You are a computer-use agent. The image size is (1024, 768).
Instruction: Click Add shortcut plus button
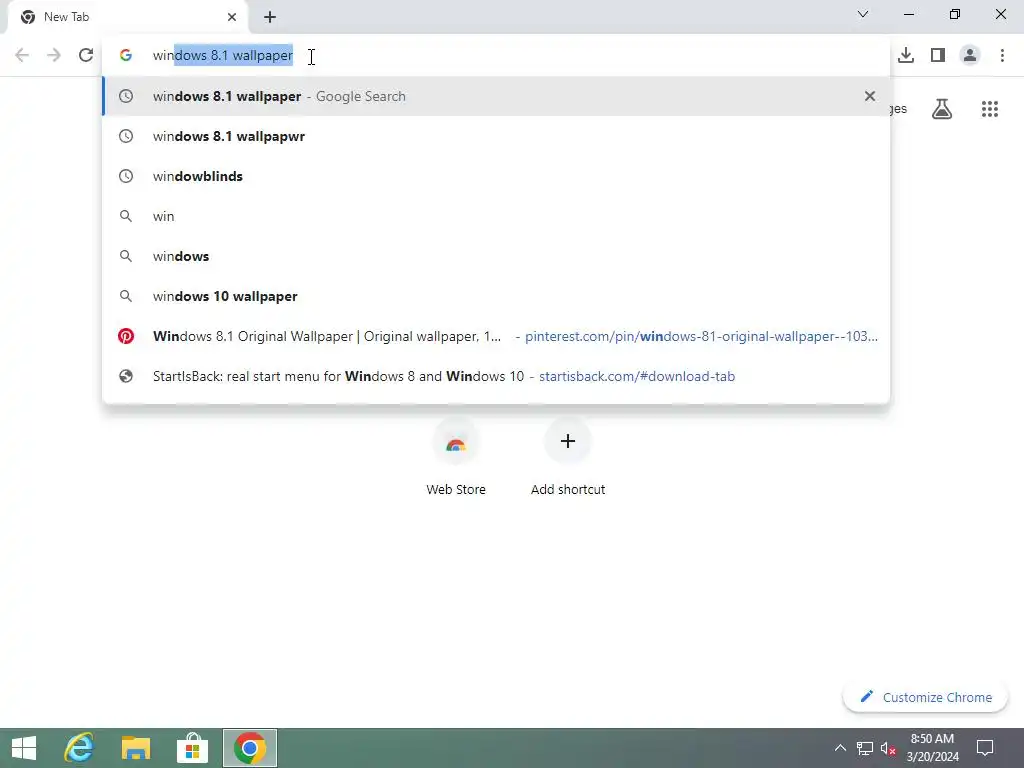point(568,441)
